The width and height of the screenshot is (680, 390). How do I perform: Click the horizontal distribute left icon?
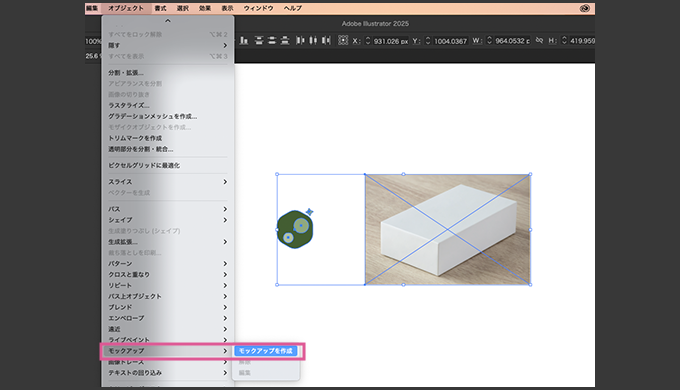click(x=300, y=40)
